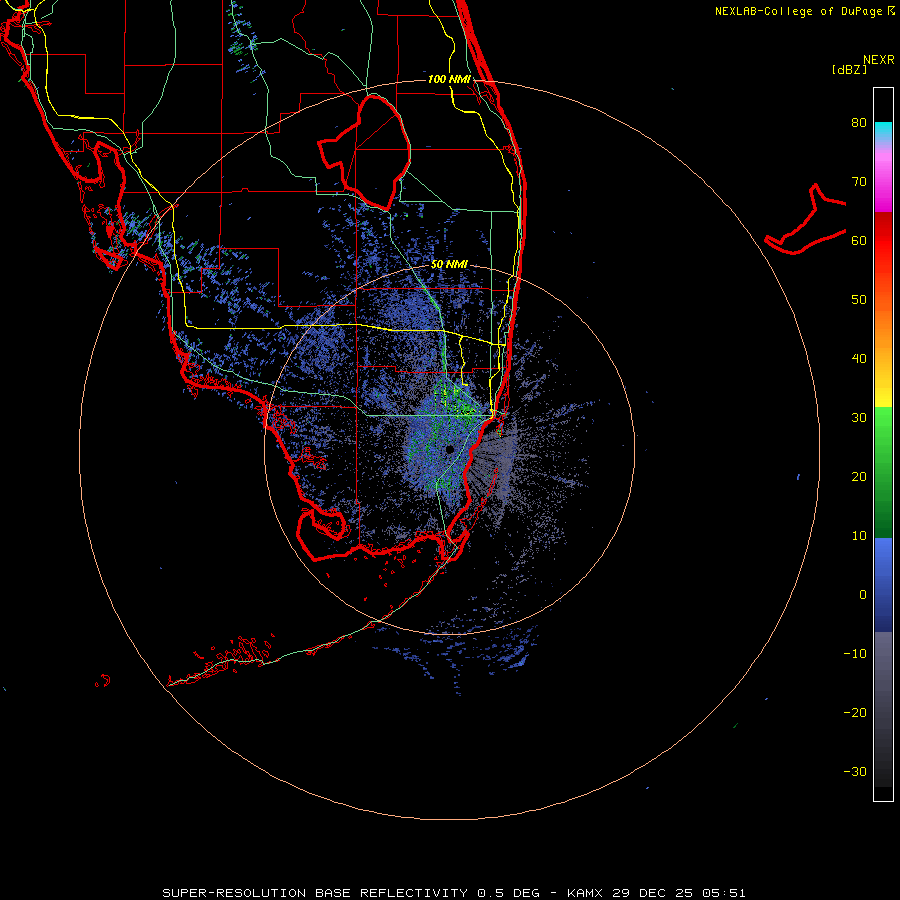Click the '70' value on the dBZ scale
Viewport: 900px width, 900px height.
[859, 181]
